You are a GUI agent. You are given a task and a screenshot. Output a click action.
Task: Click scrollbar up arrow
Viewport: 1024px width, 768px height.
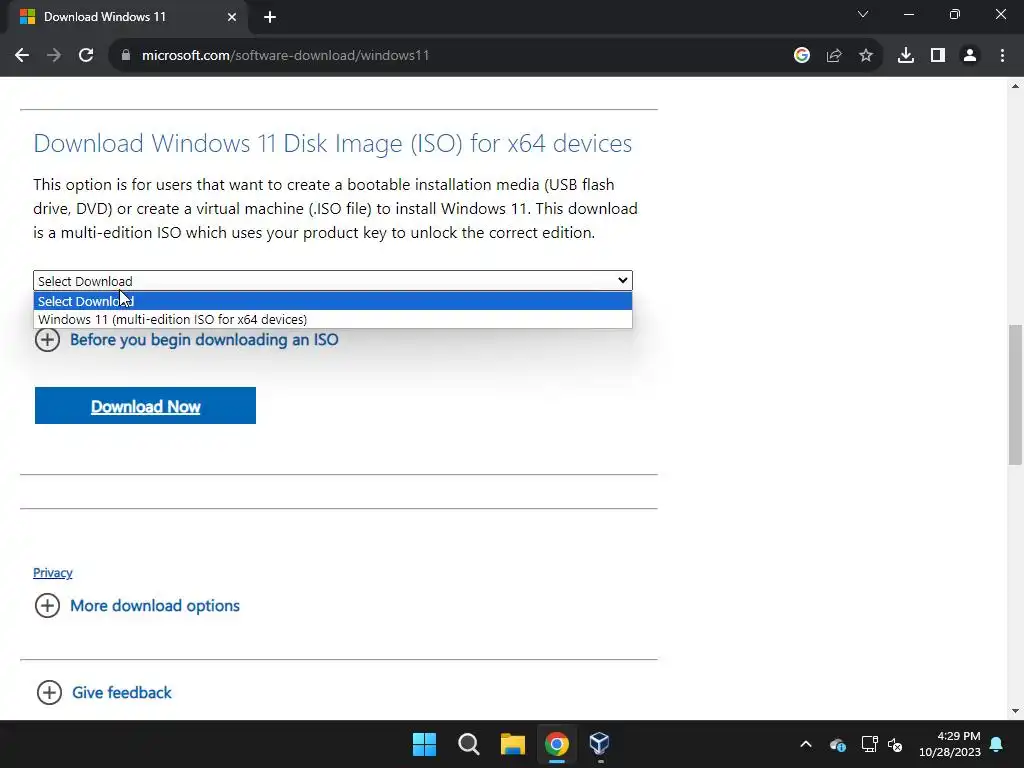[x=1015, y=86]
